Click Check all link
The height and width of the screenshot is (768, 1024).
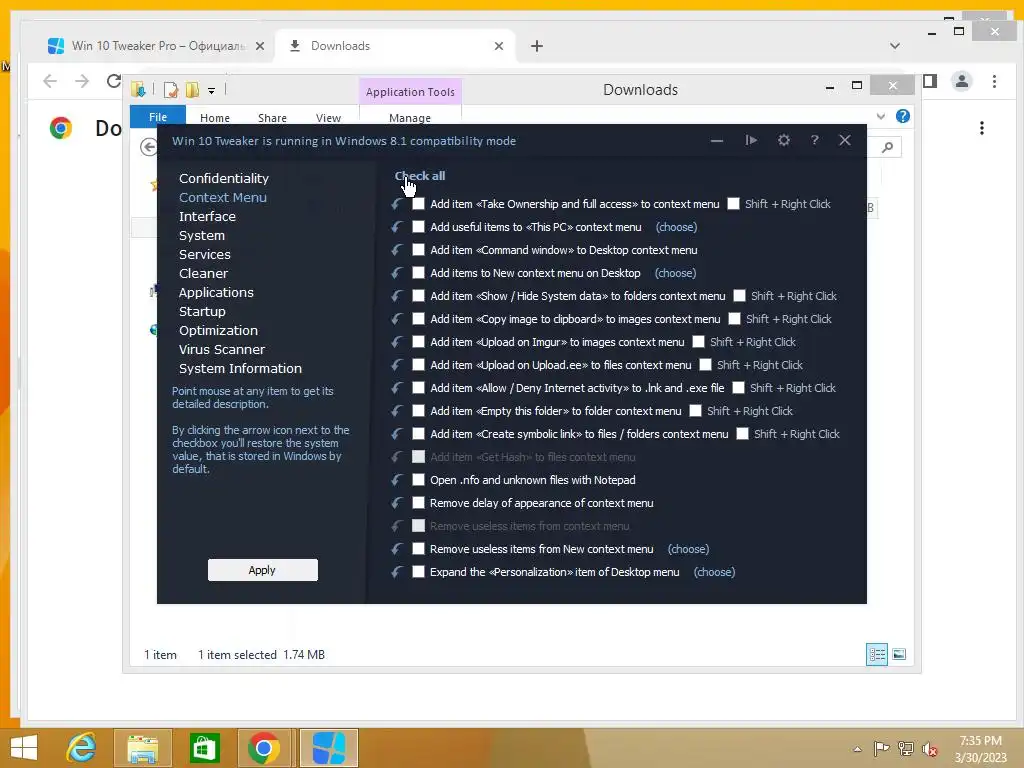[x=420, y=176]
